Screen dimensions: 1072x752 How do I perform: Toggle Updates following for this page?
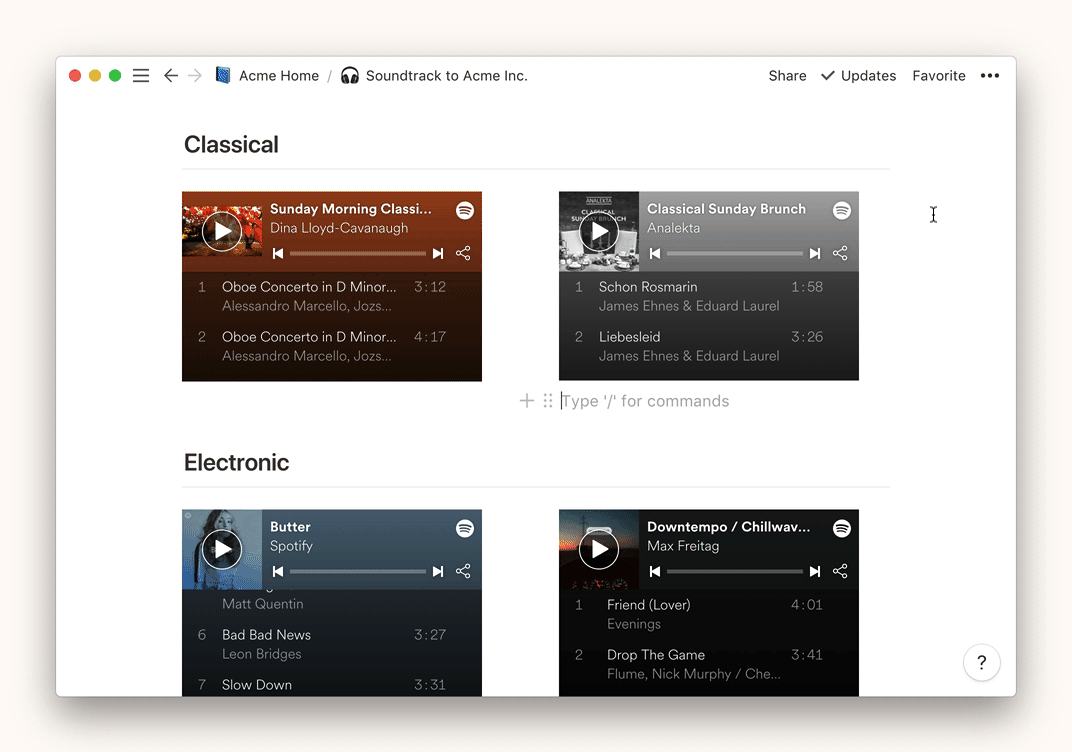[858, 76]
